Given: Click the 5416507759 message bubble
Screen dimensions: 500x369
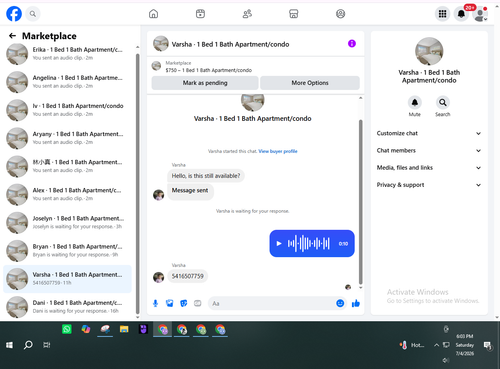Looking at the screenshot, I should (x=187, y=276).
